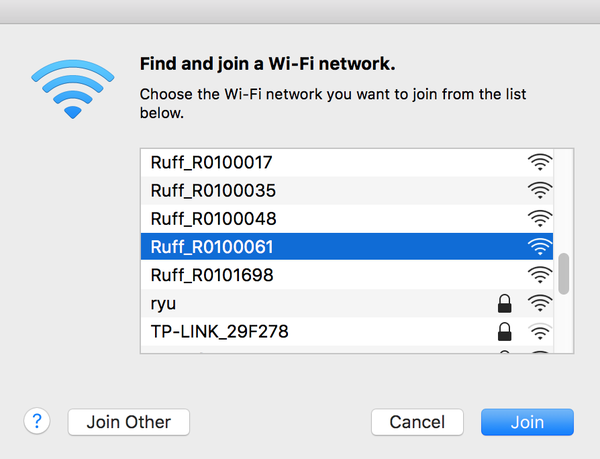Pick the ryu network entry
This screenshot has width=600, height=459.
(x=164, y=302)
